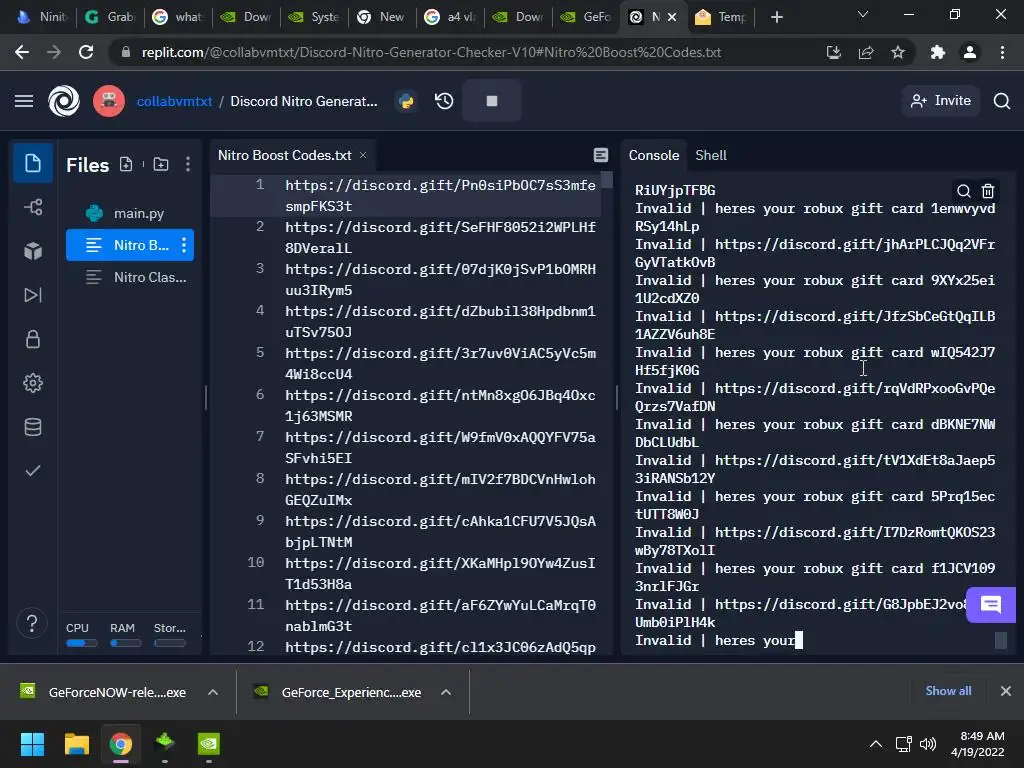Open the collabvmtxt user avatar
This screenshot has height=768, width=1024.
[x=108, y=101]
